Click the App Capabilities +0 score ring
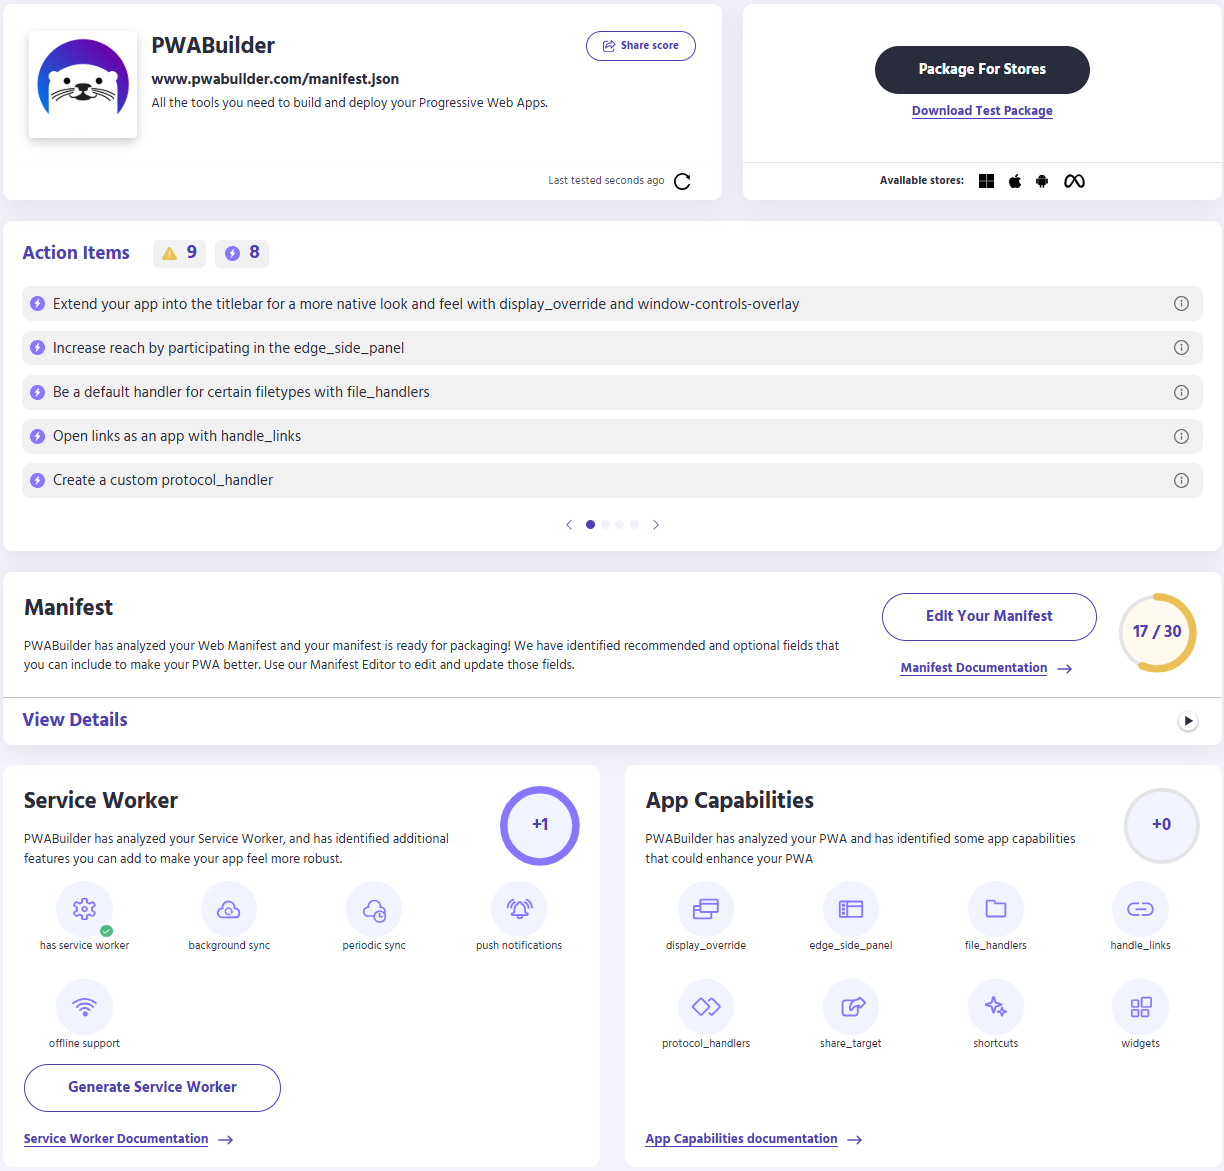 tap(1161, 825)
